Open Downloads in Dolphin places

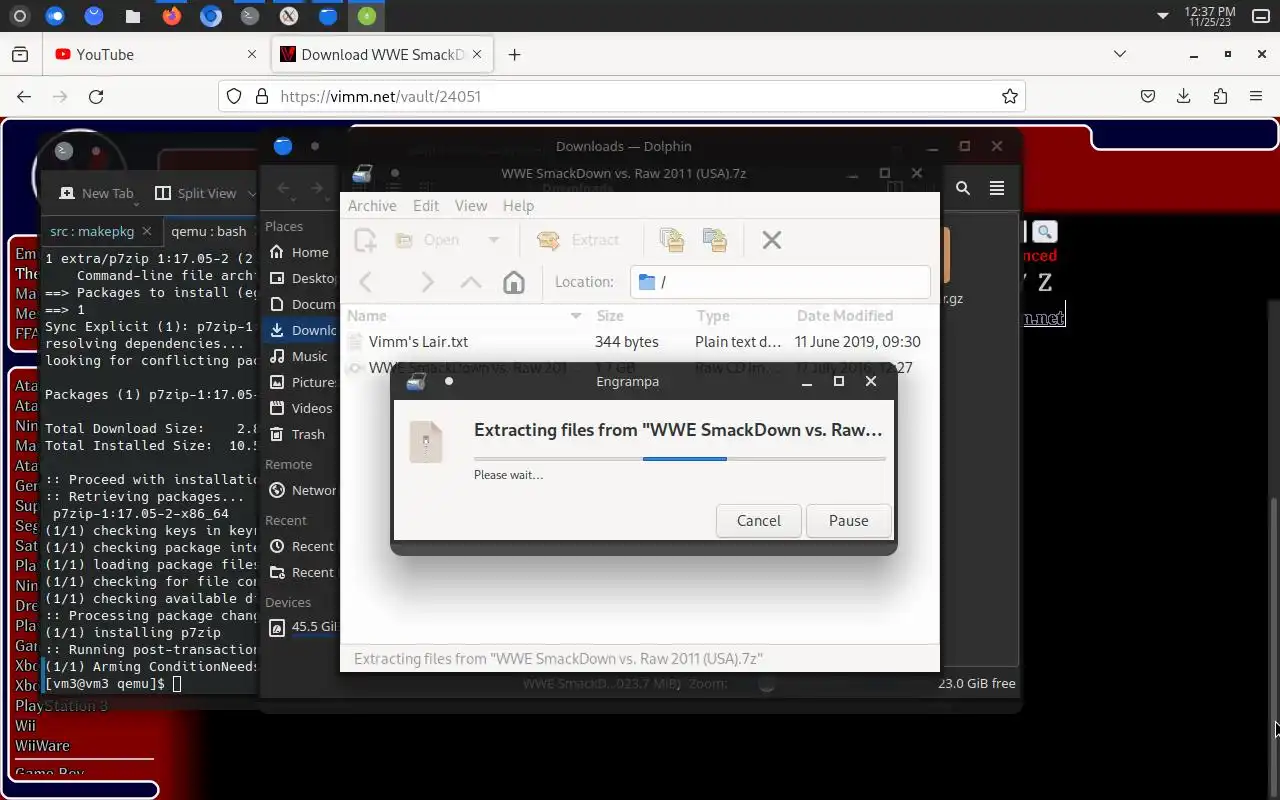(x=301, y=330)
